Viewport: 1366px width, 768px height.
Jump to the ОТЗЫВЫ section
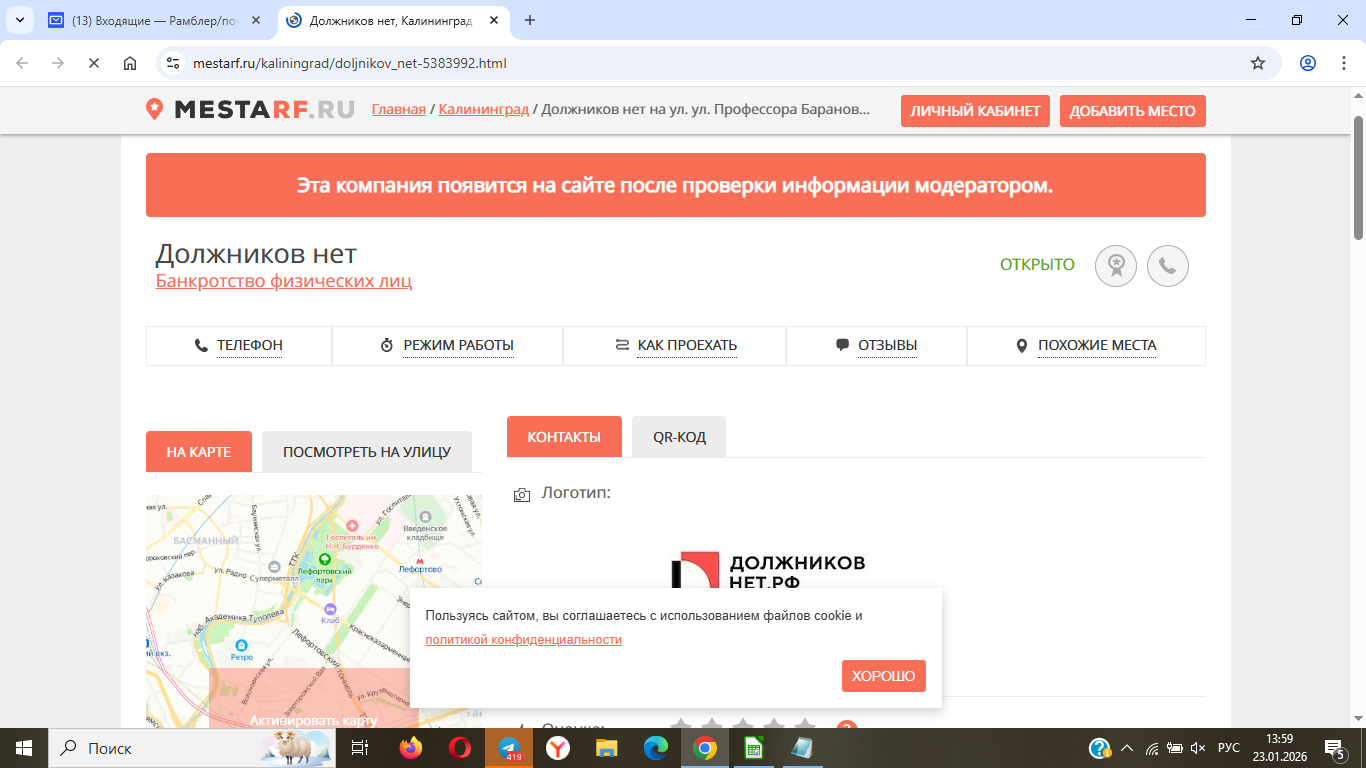pyautogui.click(x=877, y=346)
